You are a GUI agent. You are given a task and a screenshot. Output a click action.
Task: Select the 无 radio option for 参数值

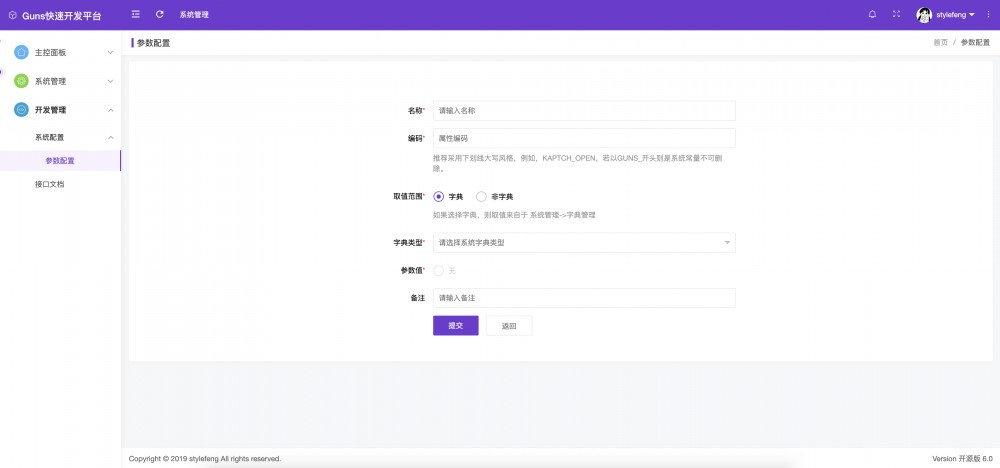pyautogui.click(x=439, y=271)
